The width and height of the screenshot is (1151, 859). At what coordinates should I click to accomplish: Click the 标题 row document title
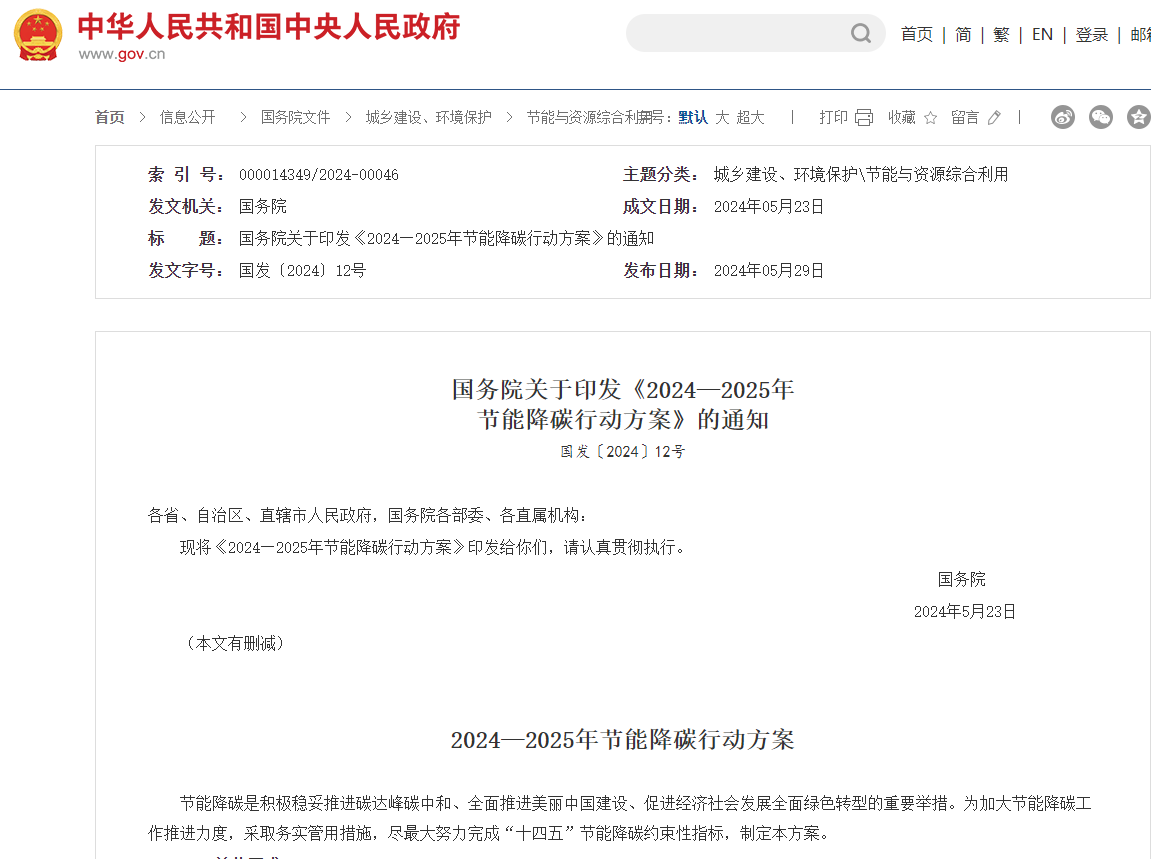pyautogui.click(x=446, y=239)
